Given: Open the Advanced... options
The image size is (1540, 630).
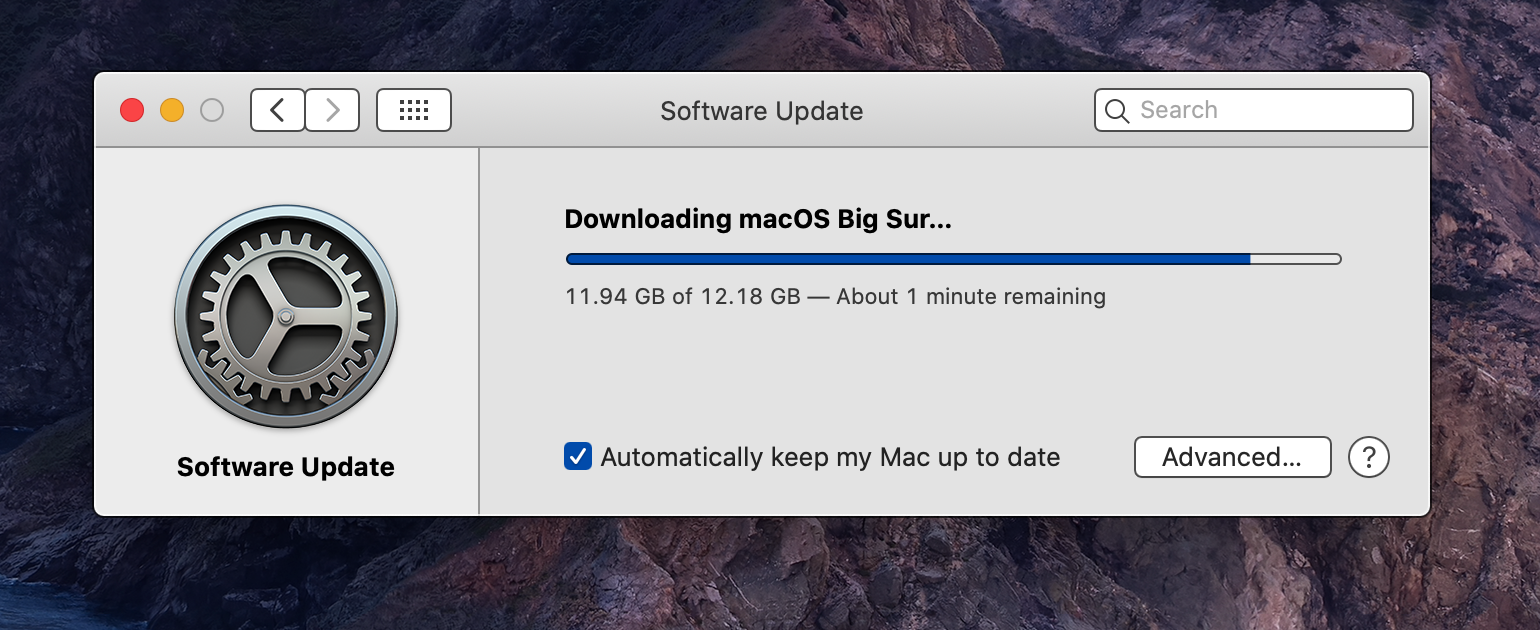Looking at the screenshot, I should 1232,457.
